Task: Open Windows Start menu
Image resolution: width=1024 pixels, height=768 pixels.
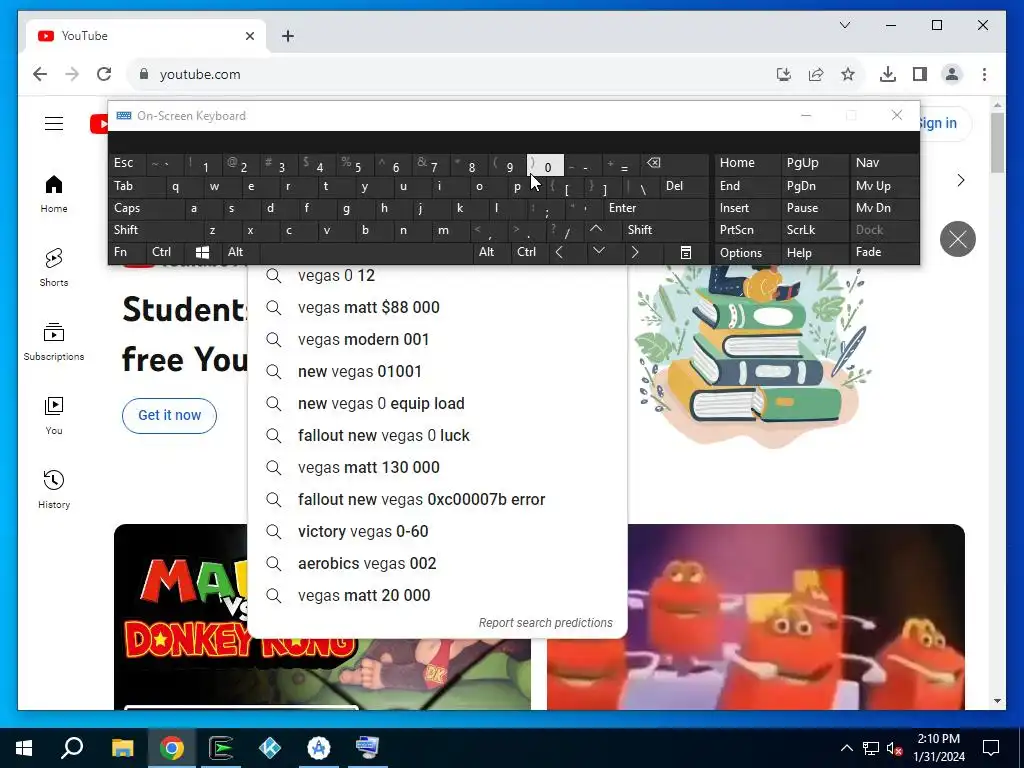Action: 24,748
